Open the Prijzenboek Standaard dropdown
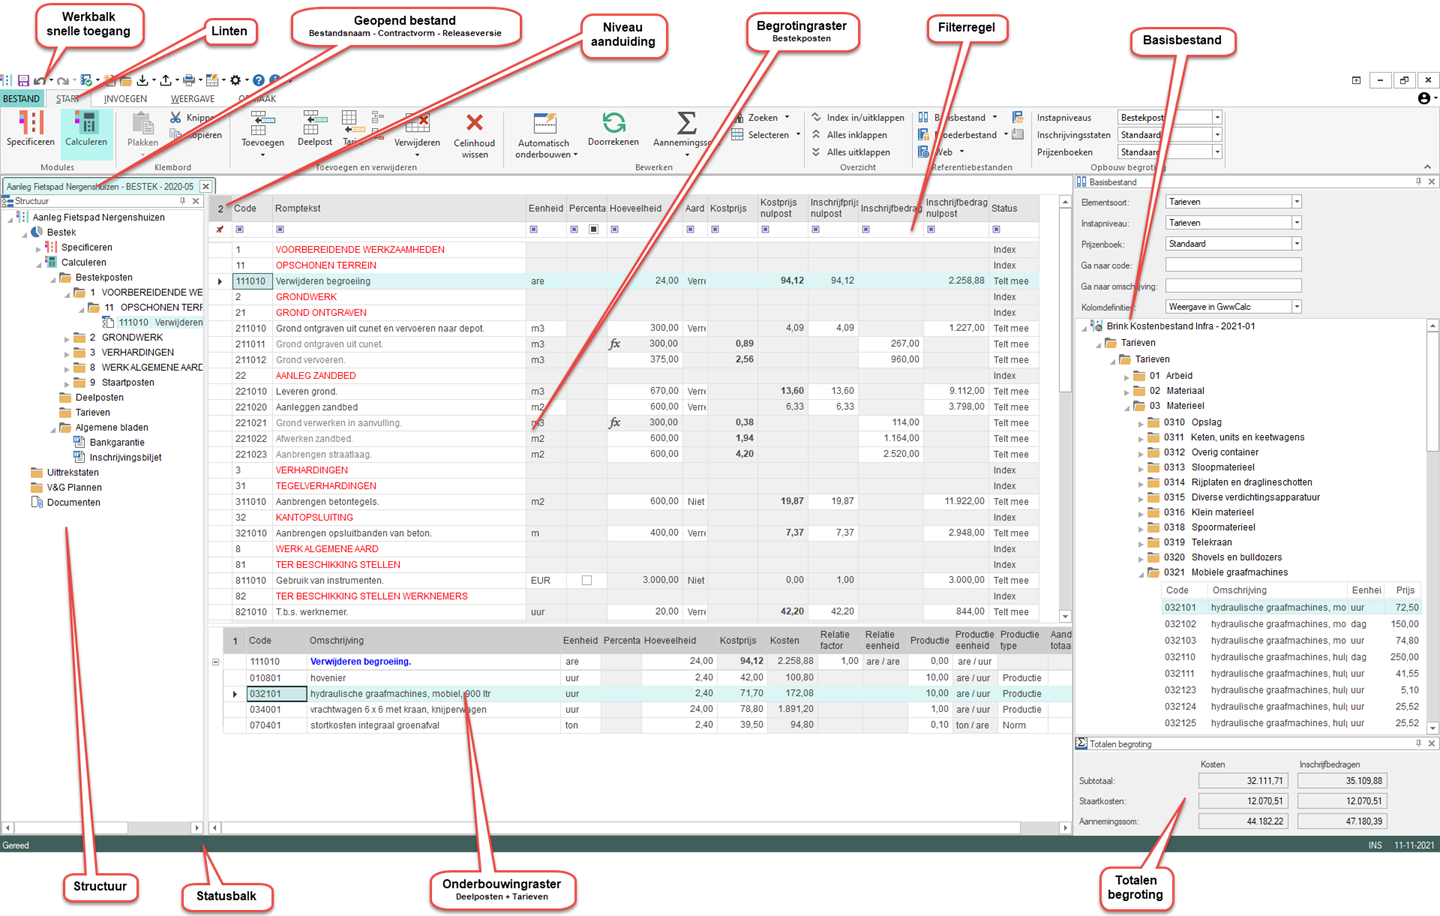 (1297, 244)
